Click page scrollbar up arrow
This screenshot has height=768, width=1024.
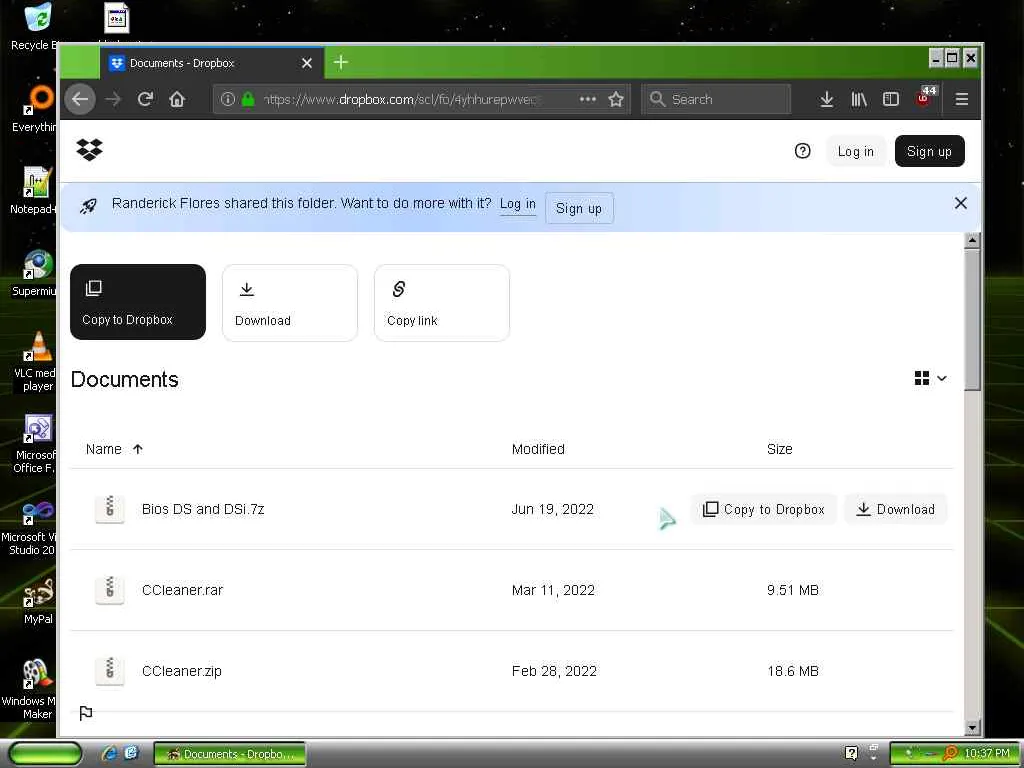click(972, 240)
